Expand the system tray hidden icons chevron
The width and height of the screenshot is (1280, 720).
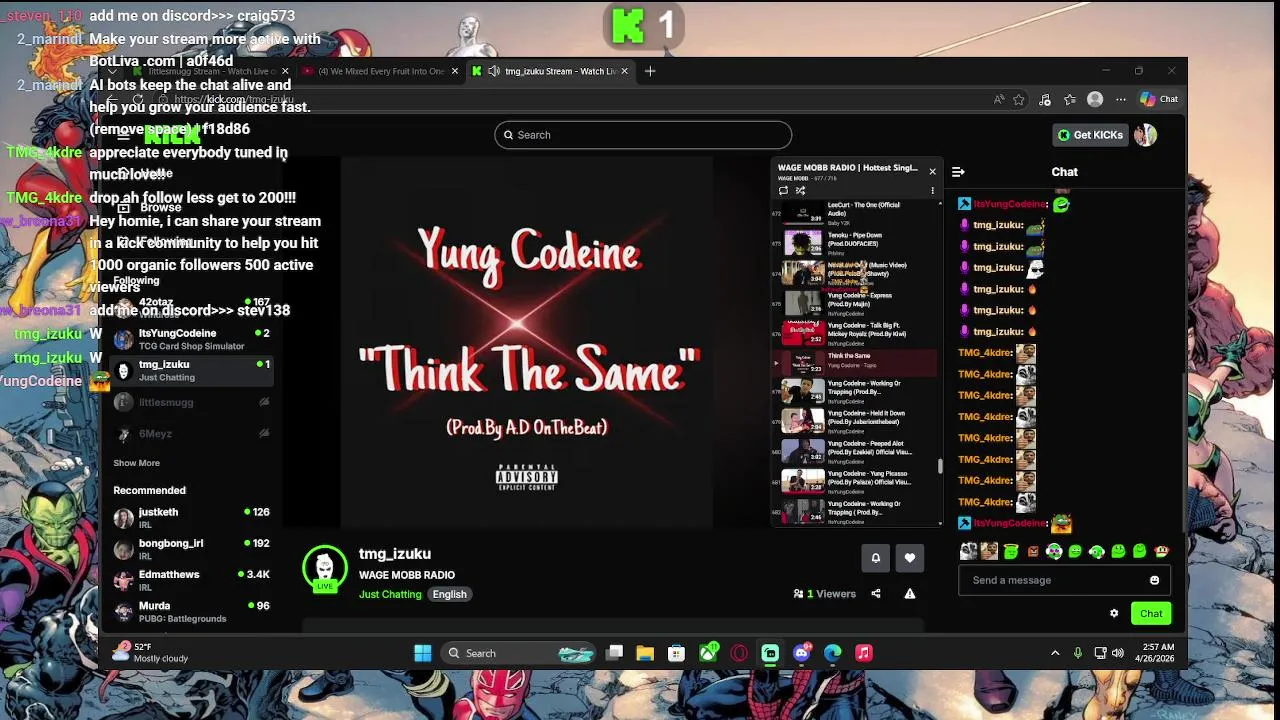1054,653
